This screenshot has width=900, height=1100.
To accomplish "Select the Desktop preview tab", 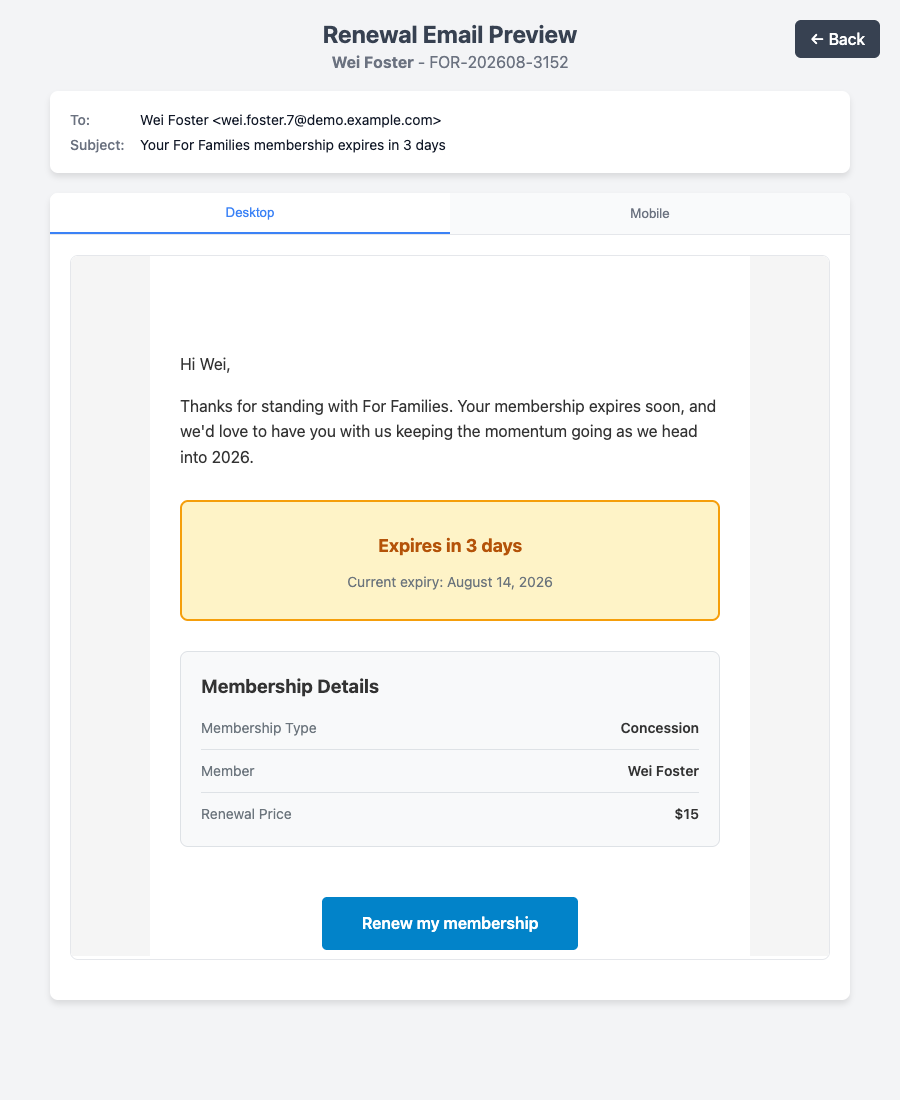I will click(250, 213).
